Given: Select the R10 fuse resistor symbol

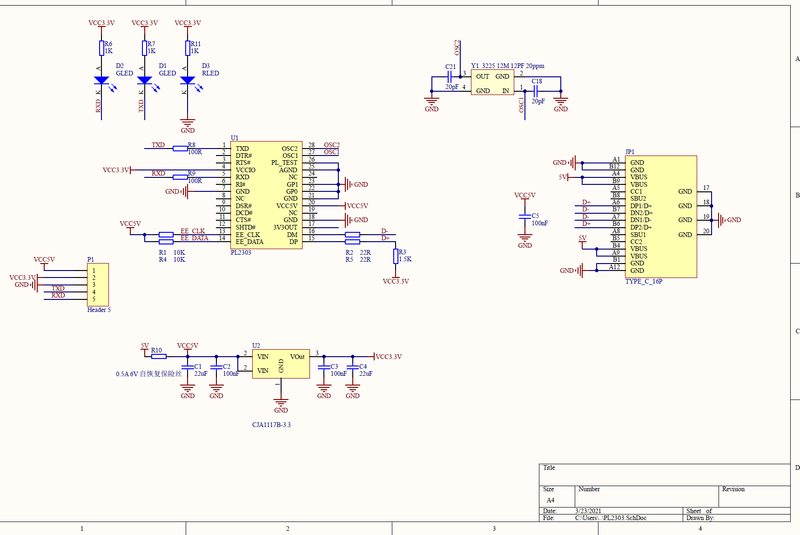Looking at the screenshot, I should [x=159, y=356].
